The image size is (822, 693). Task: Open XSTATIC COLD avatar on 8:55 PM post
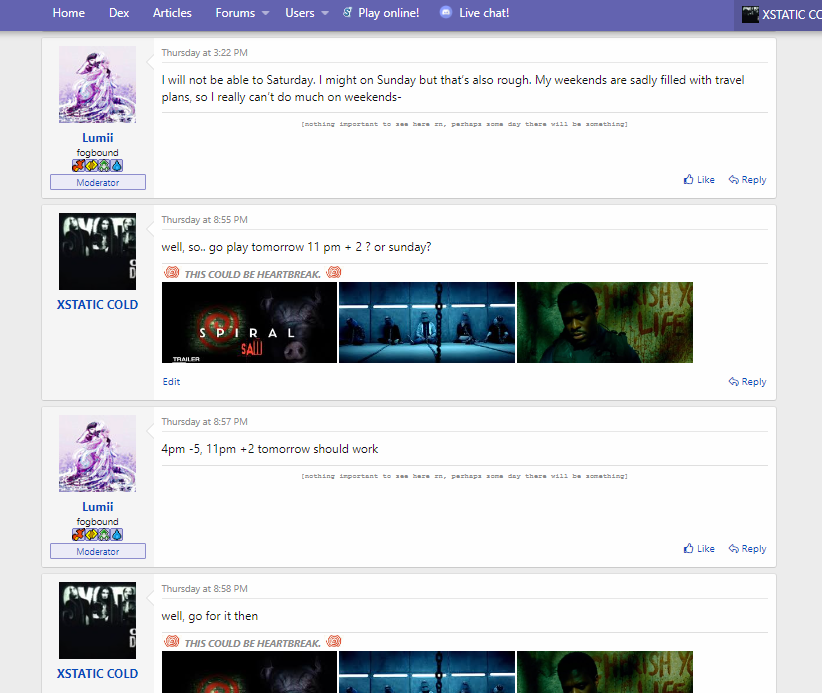coord(98,252)
